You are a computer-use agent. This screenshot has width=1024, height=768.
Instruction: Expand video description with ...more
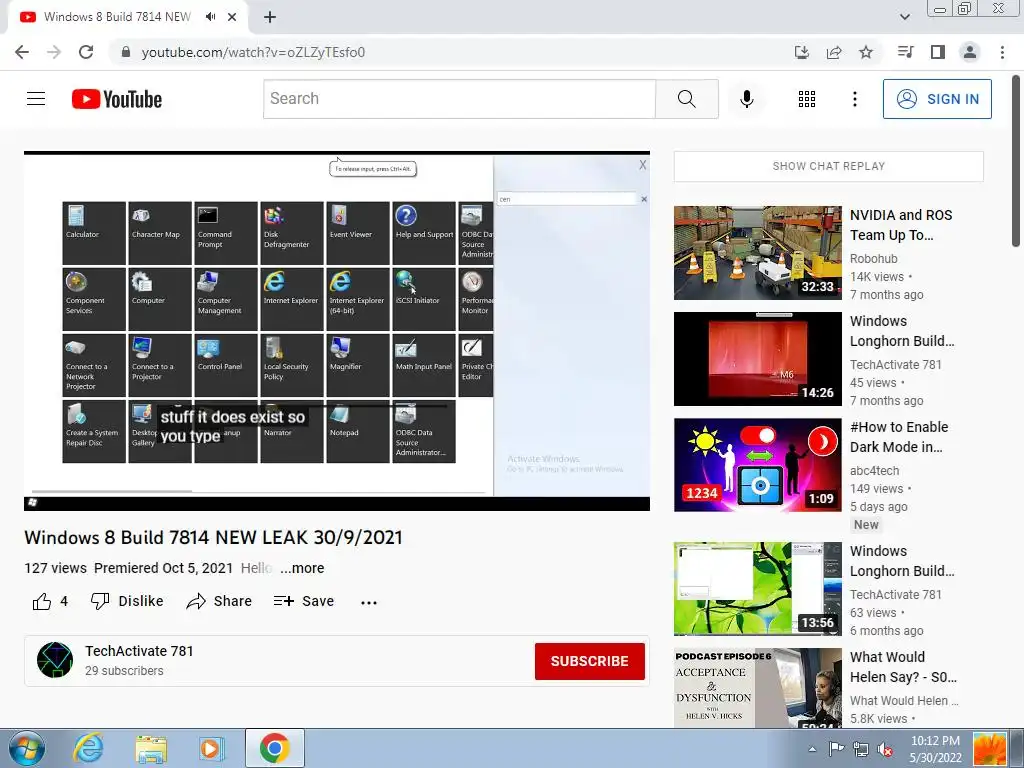click(302, 568)
